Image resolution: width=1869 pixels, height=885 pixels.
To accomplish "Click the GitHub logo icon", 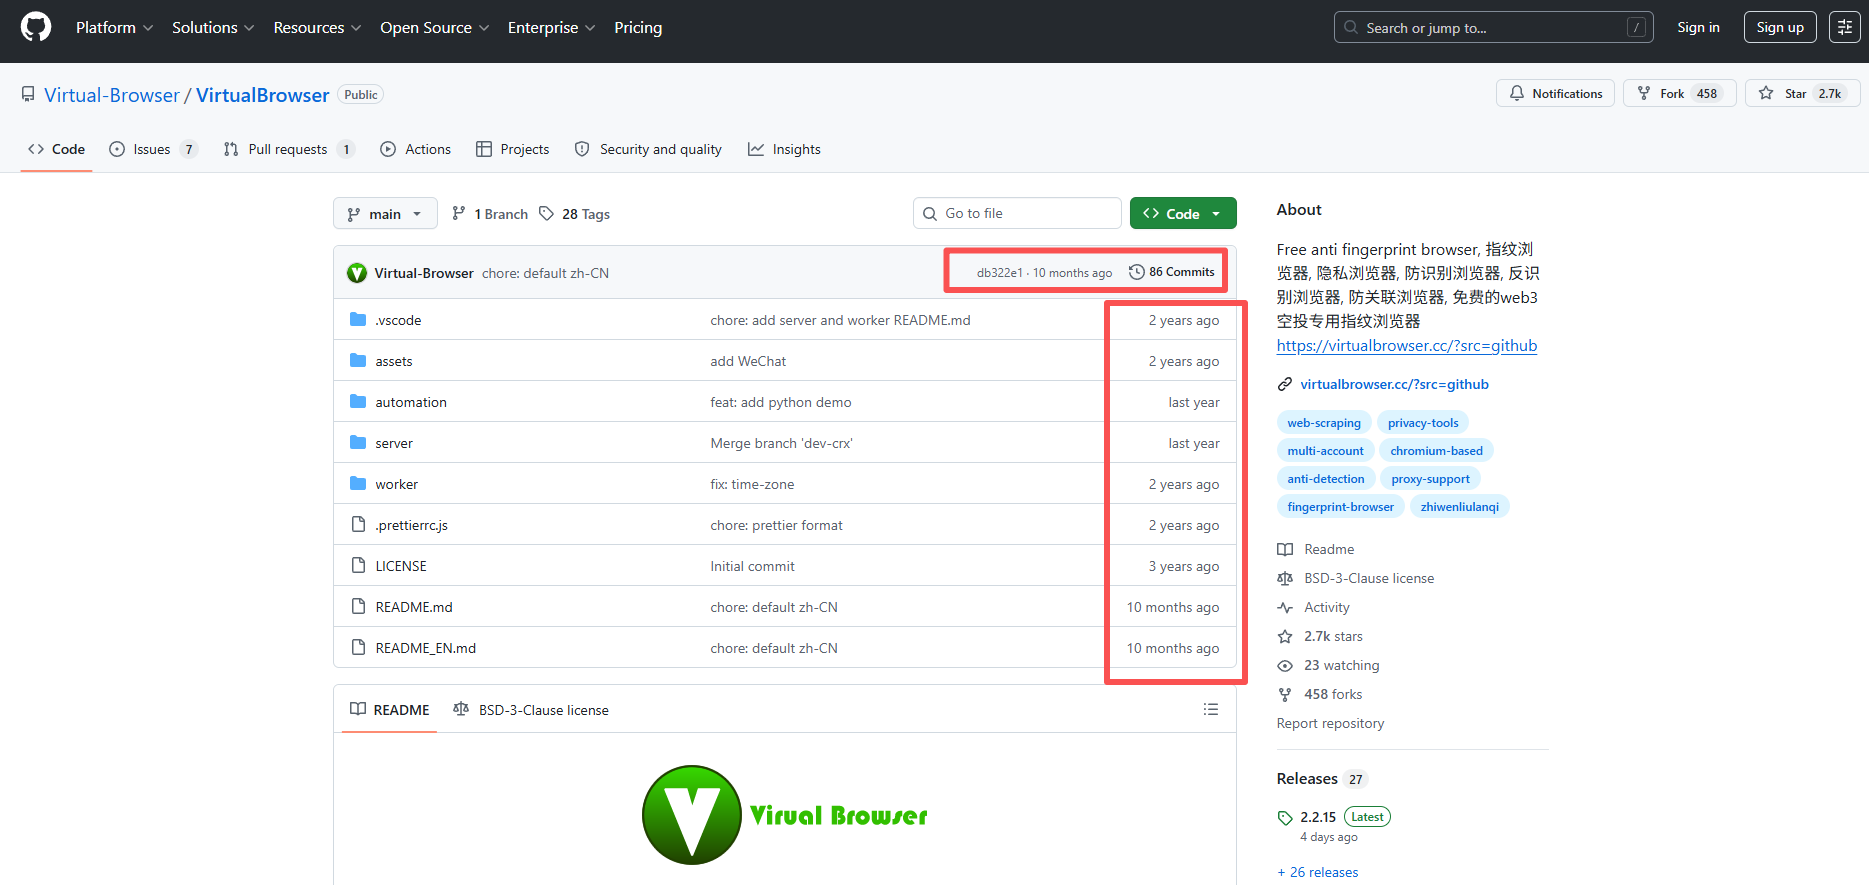I will pyautogui.click(x=36, y=27).
